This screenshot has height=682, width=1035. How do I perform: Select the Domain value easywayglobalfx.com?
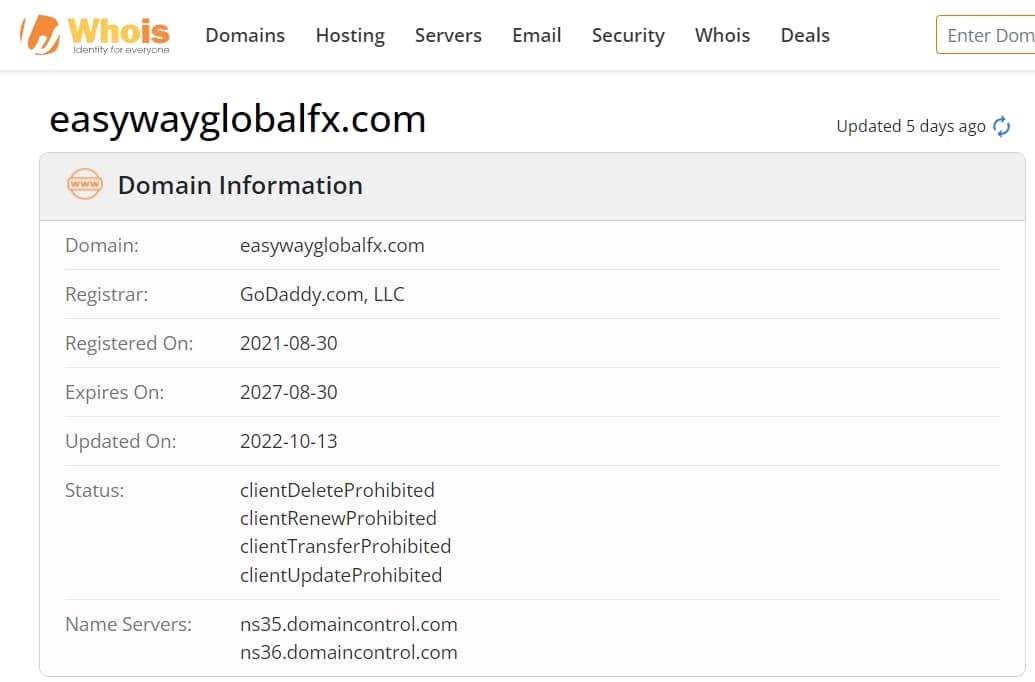332,246
